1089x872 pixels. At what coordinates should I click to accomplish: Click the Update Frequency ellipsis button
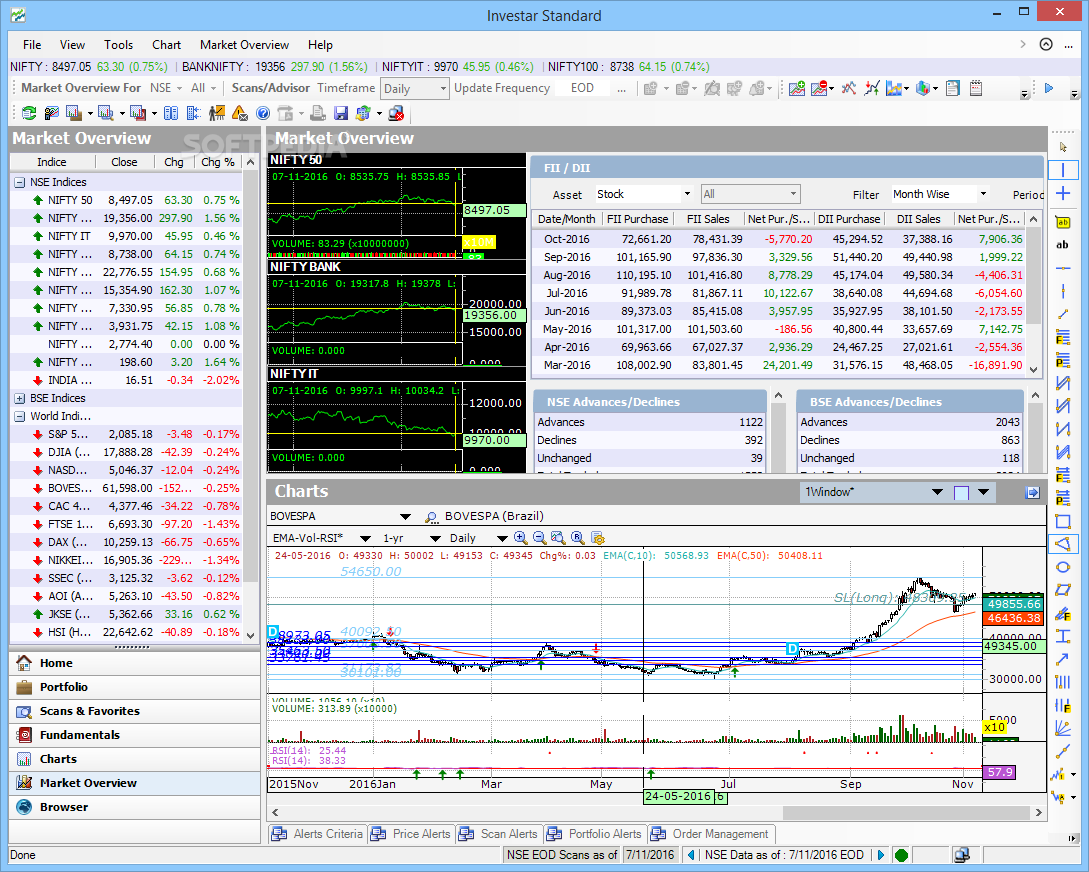[x=621, y=89]
